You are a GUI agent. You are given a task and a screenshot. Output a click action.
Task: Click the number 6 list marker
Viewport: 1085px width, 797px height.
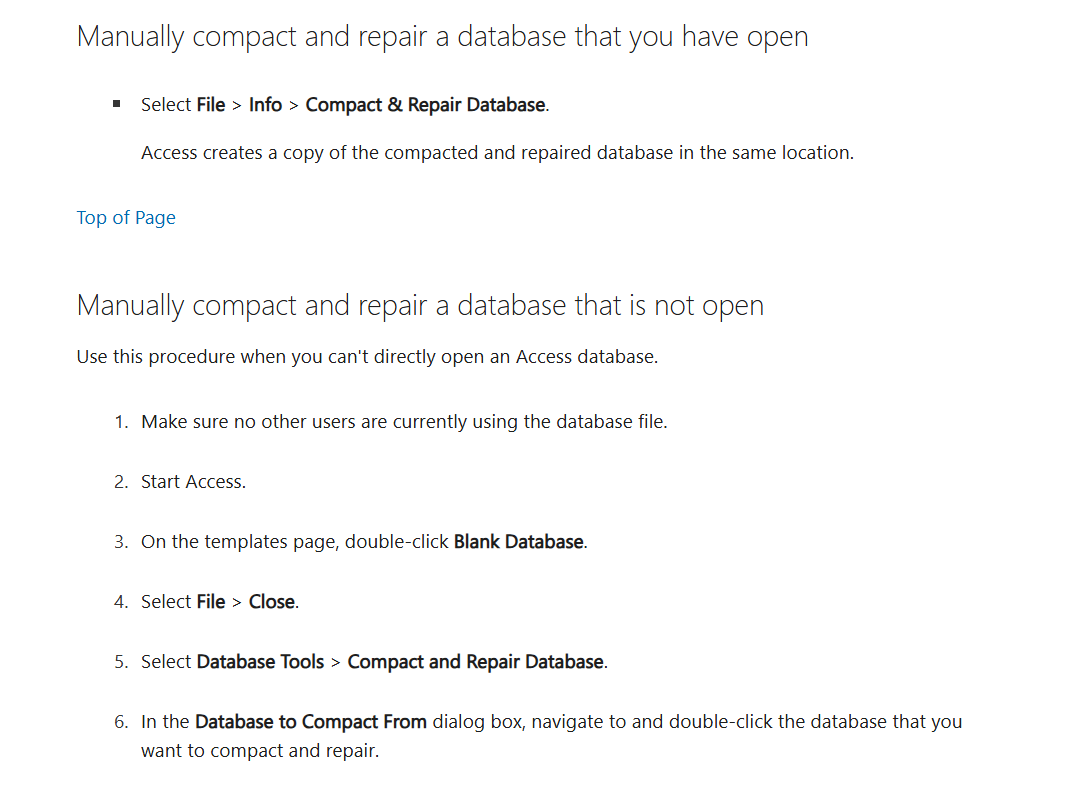(x=120, y=722)
